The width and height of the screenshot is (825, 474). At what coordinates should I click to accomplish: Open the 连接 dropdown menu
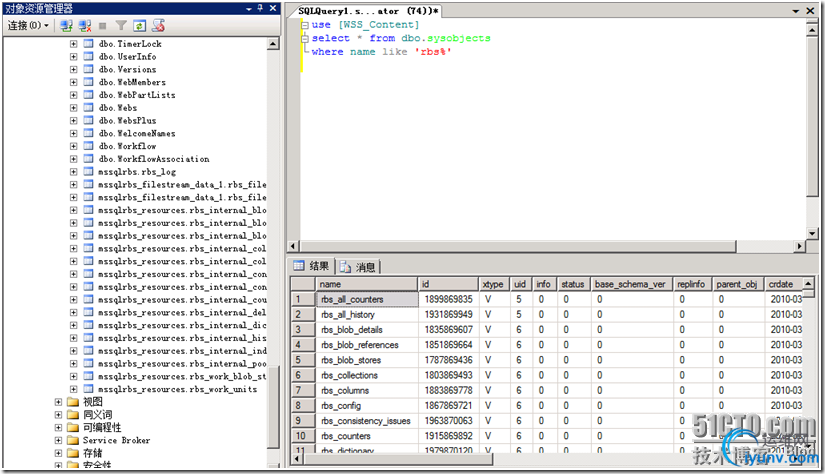26,25
